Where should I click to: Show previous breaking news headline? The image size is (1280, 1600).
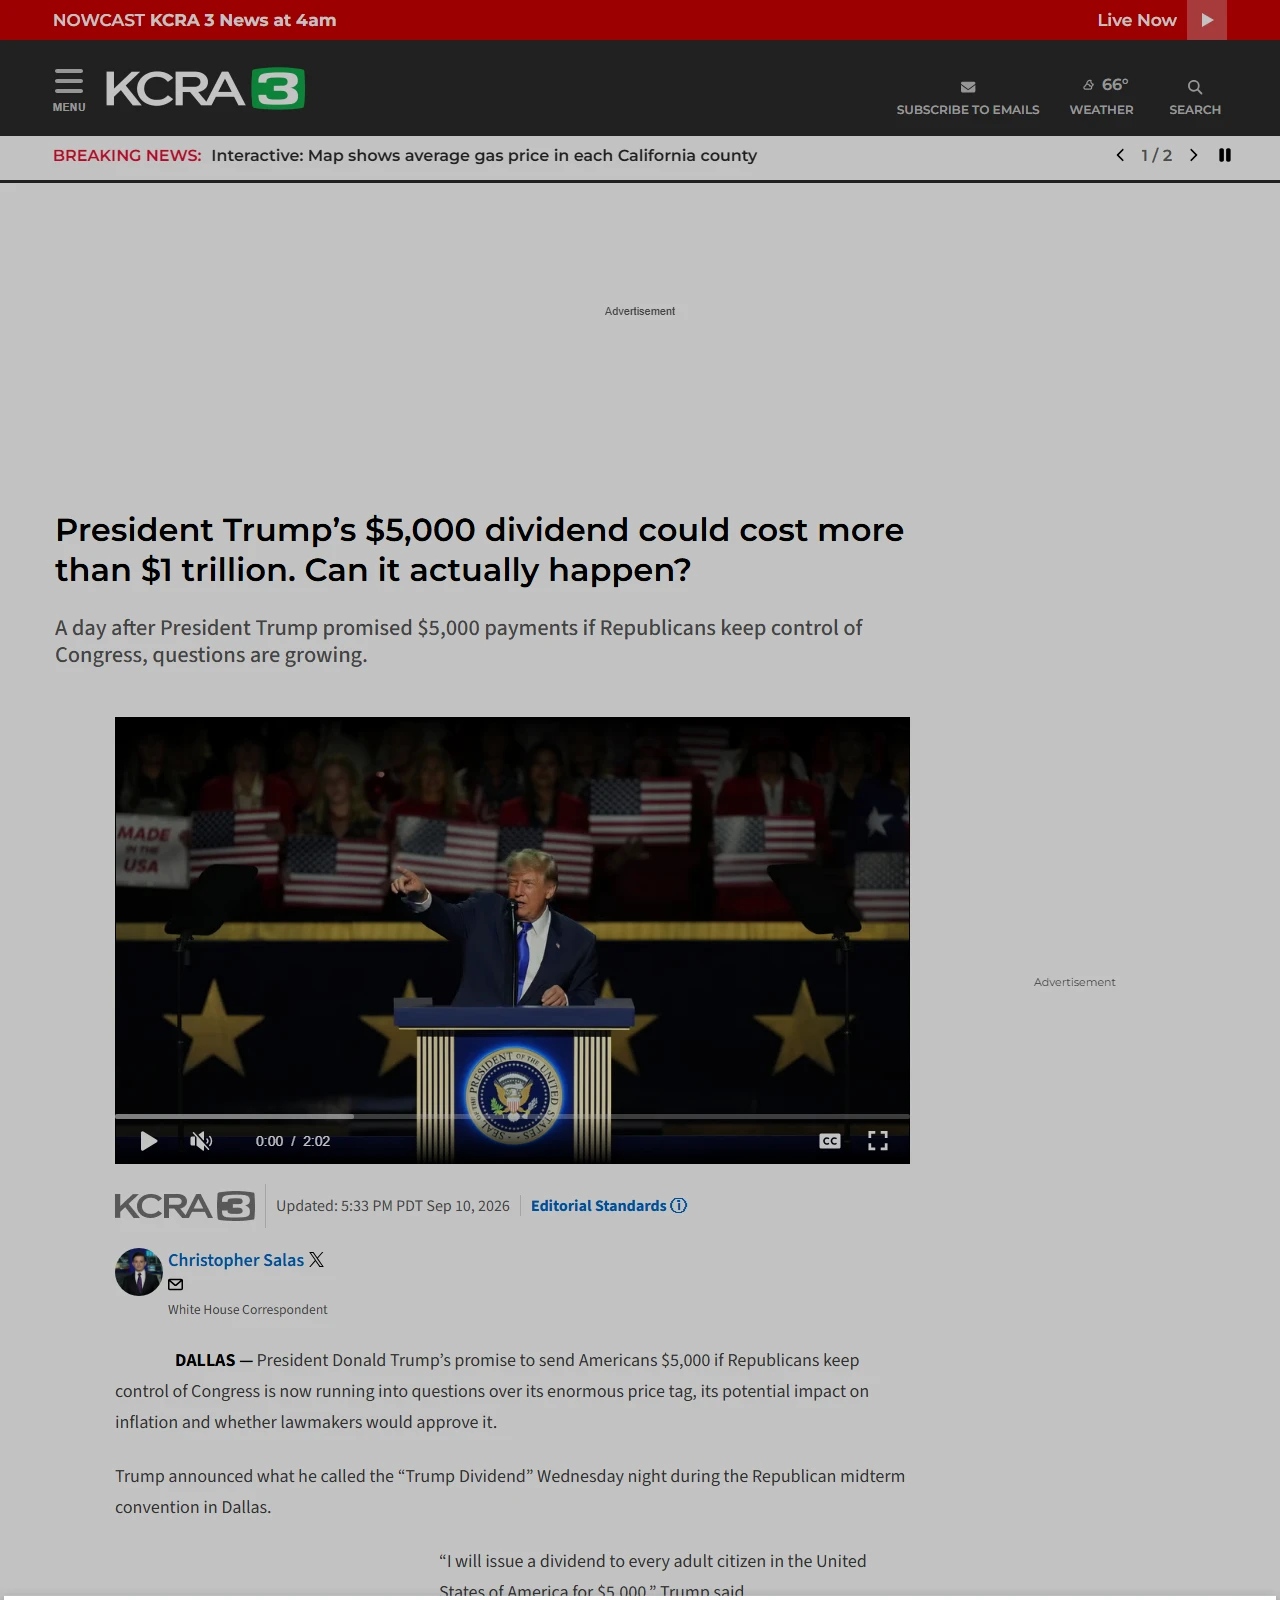pyautogui.click(x=1120, y=155)
